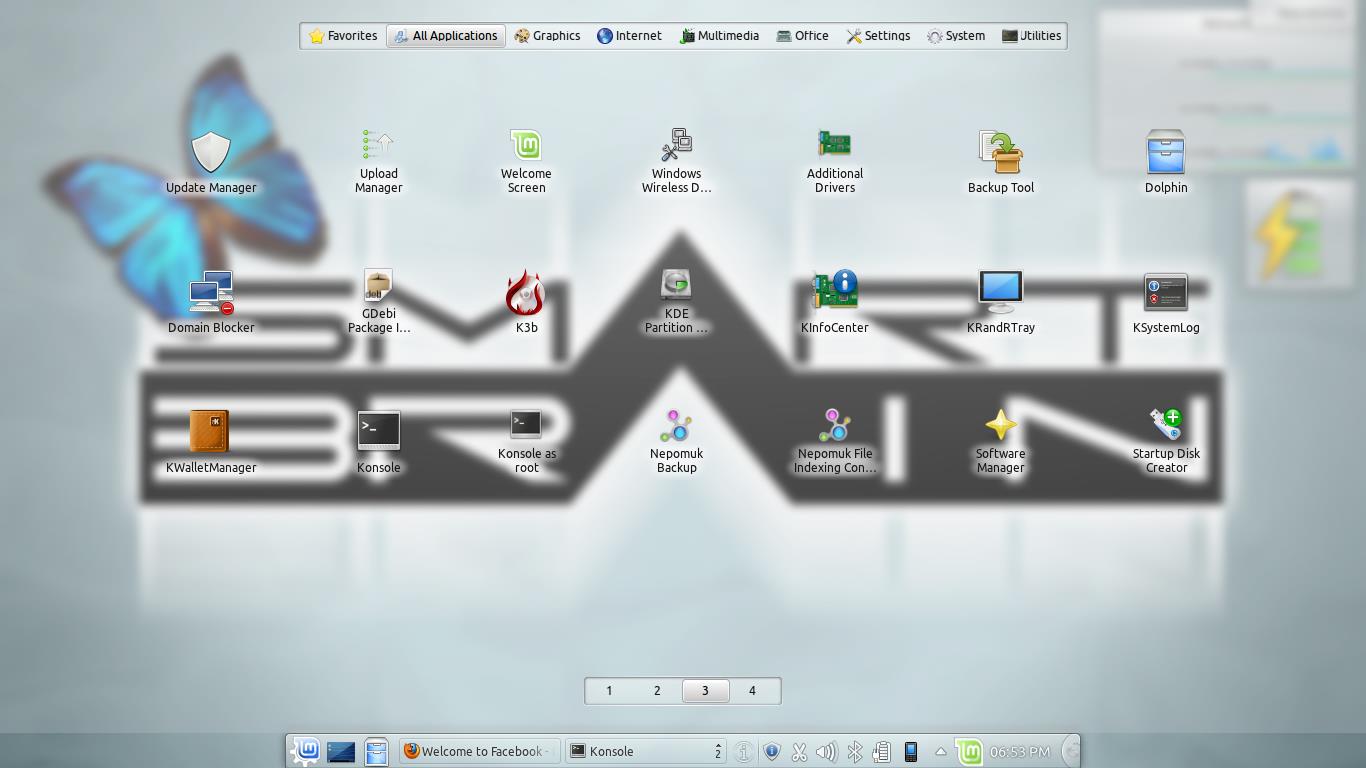Screen dimensions: 1366x768
Task: Go to application page 4
Action: point(752,690)
